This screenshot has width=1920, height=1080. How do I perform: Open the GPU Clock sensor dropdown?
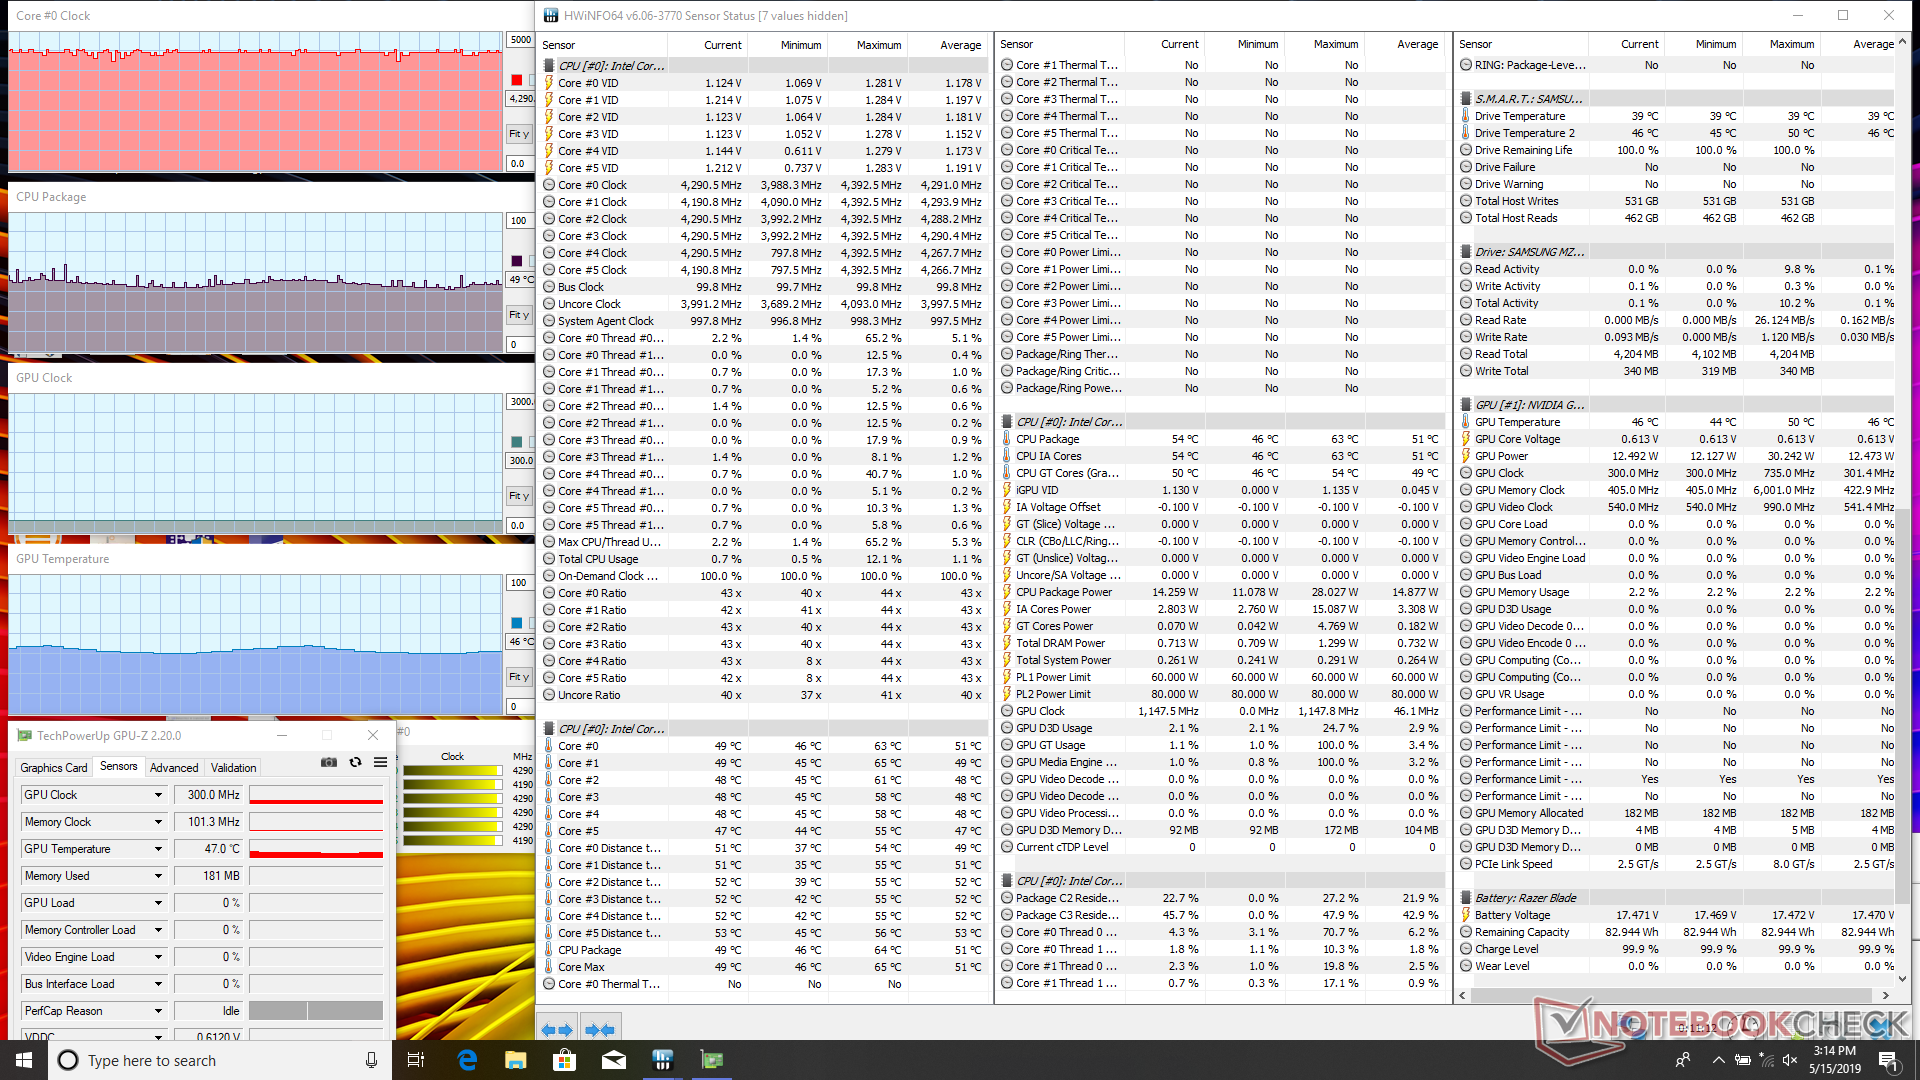(158, 795)
